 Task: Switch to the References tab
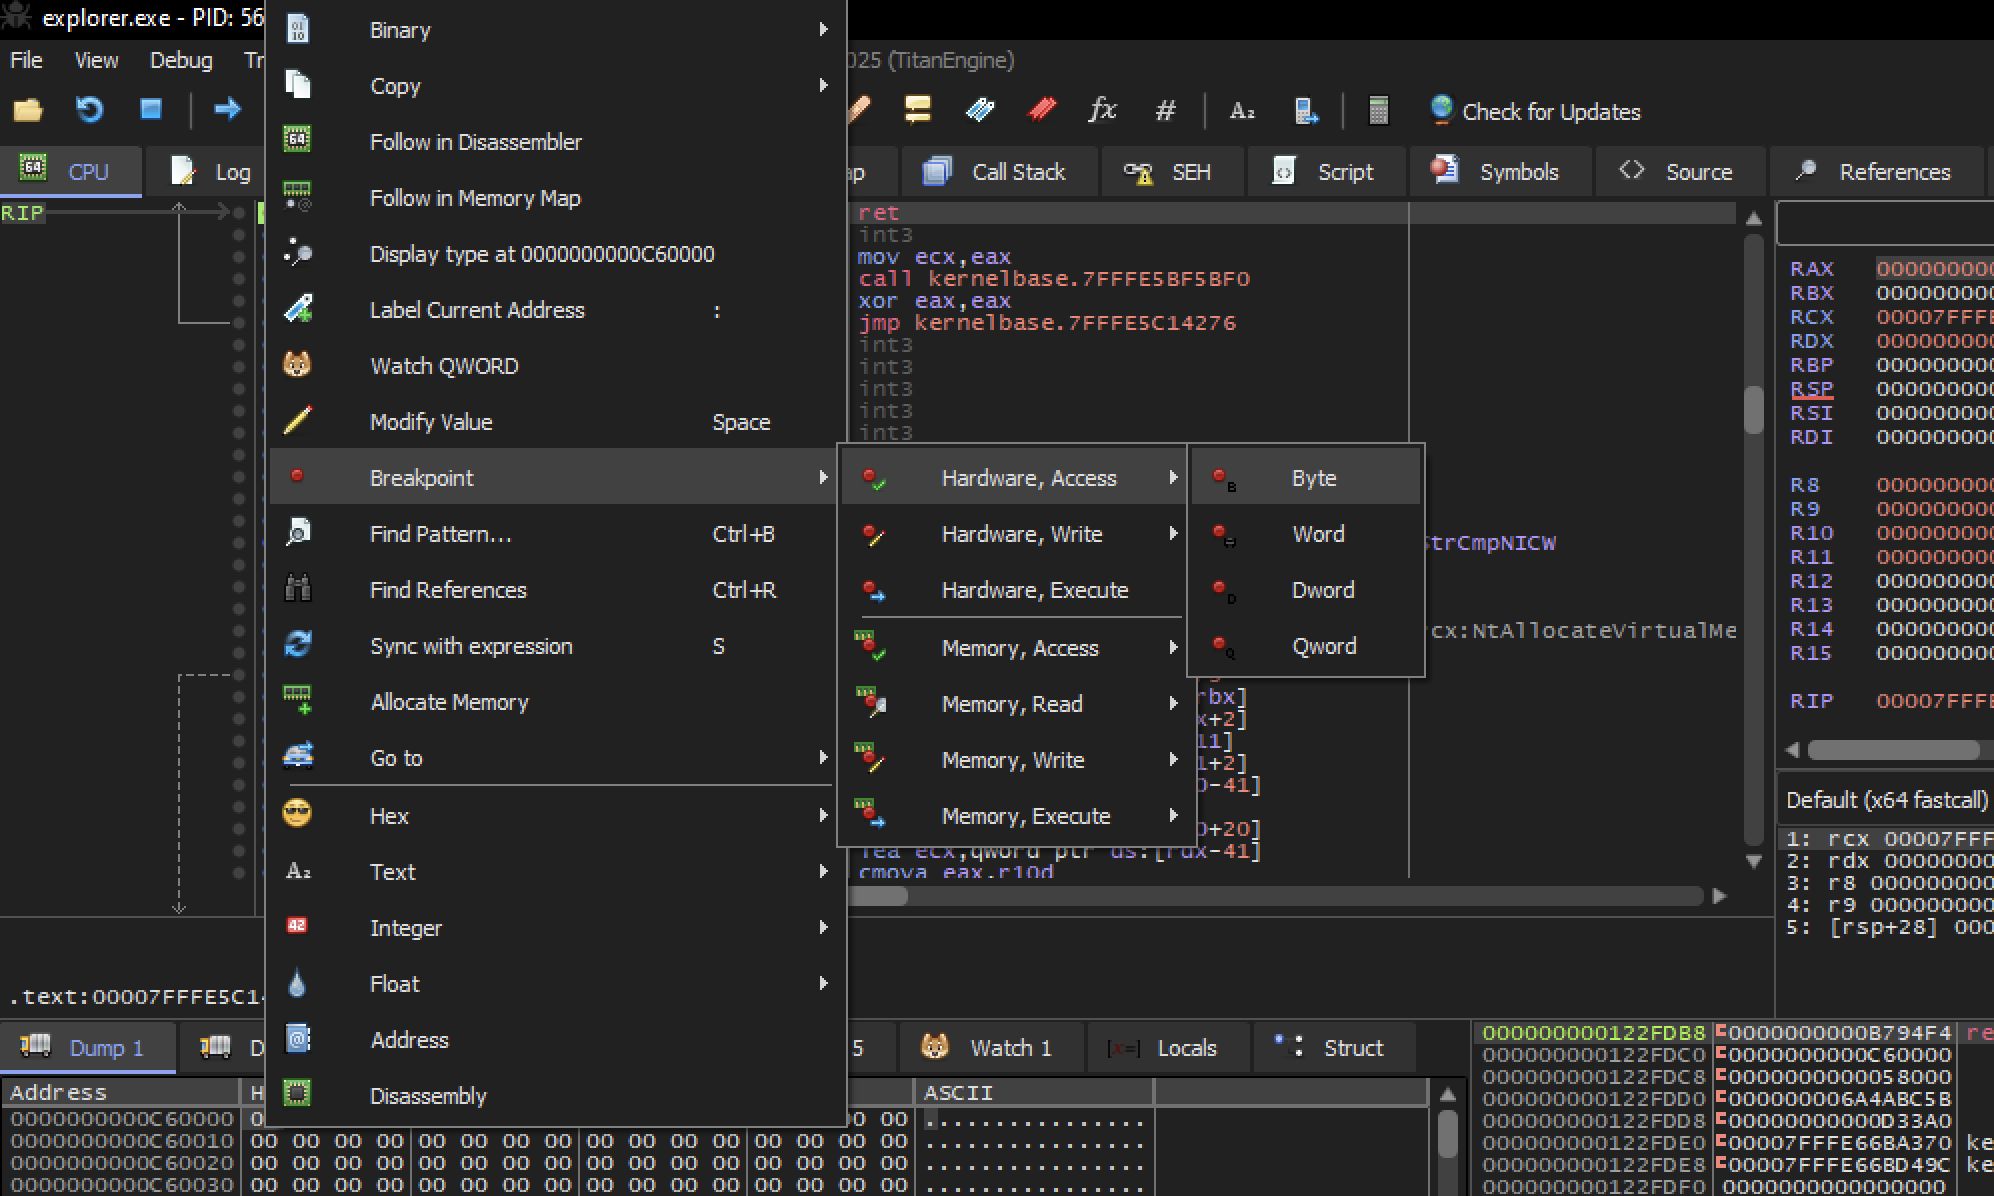pyautogui.click(x=1875, y=172)
